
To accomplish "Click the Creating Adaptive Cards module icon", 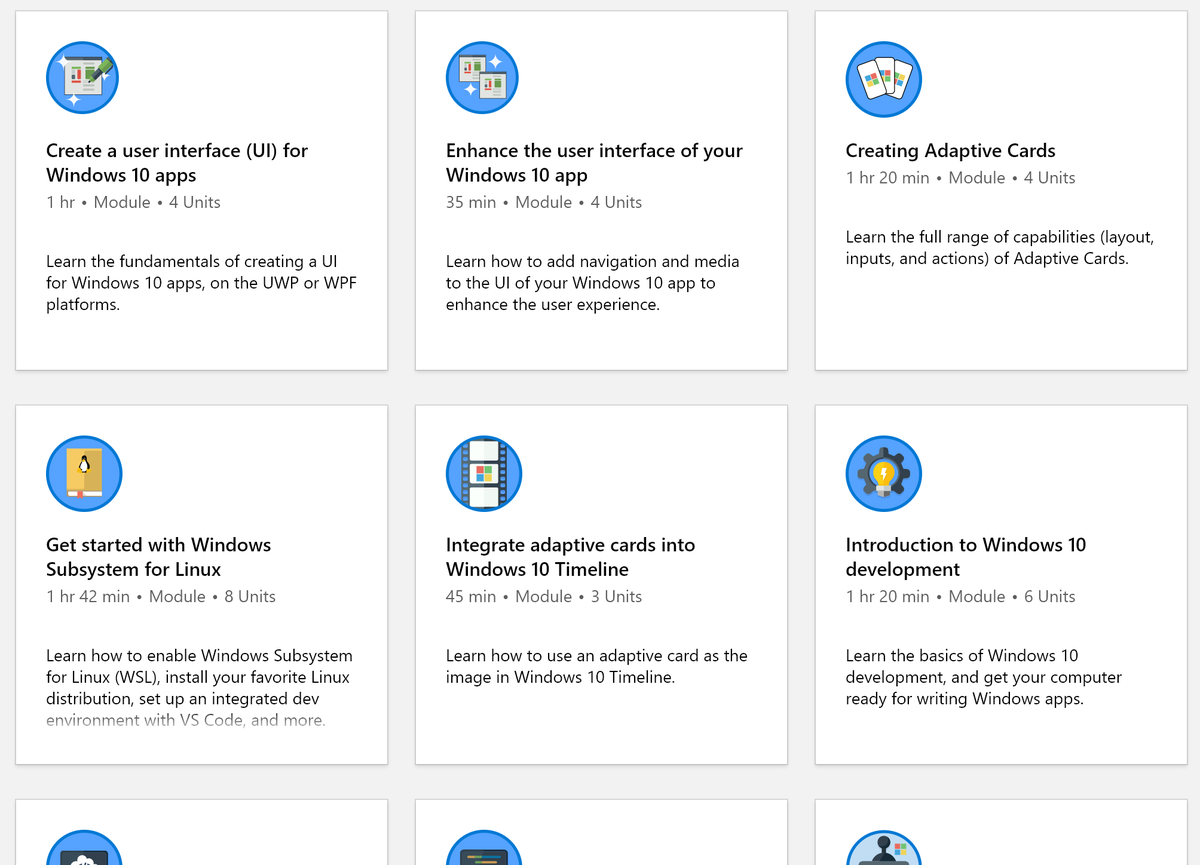I will tap(883, 79).
